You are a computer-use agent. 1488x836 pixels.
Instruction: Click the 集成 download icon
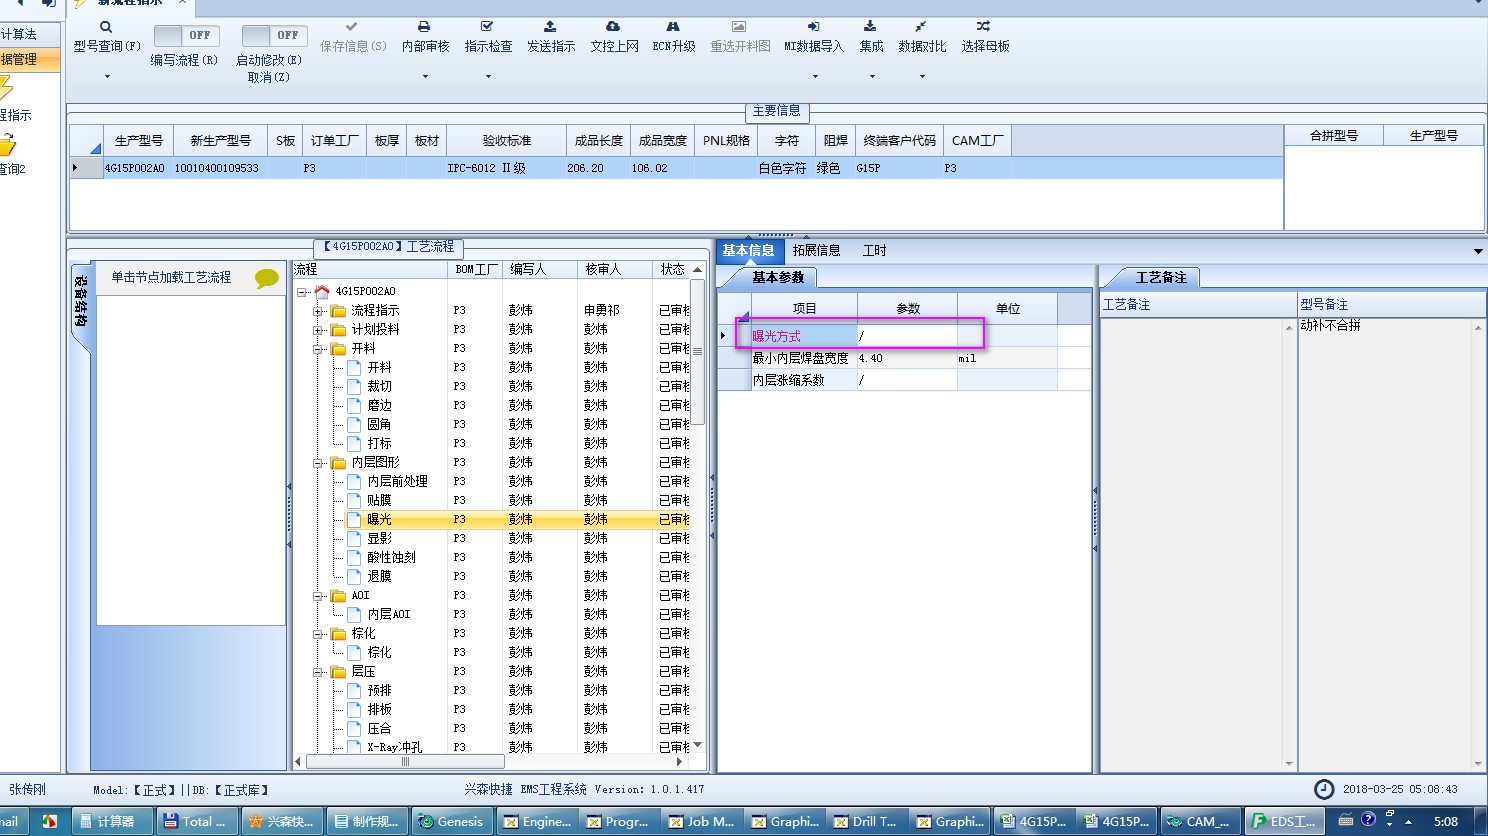(x=870, y=27)
